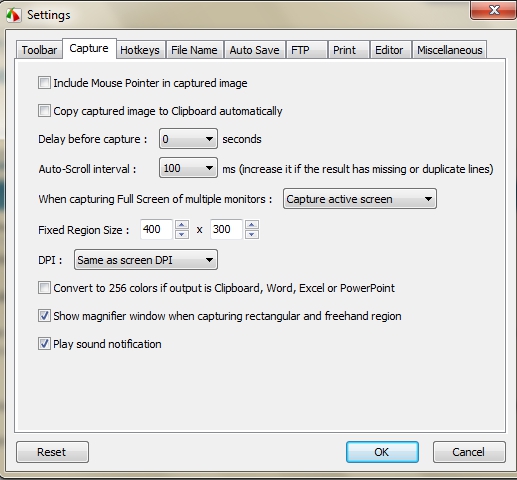Tick Convert to 256 colors checkbox
The image size is (517, 480).
[x=44, y=288]
